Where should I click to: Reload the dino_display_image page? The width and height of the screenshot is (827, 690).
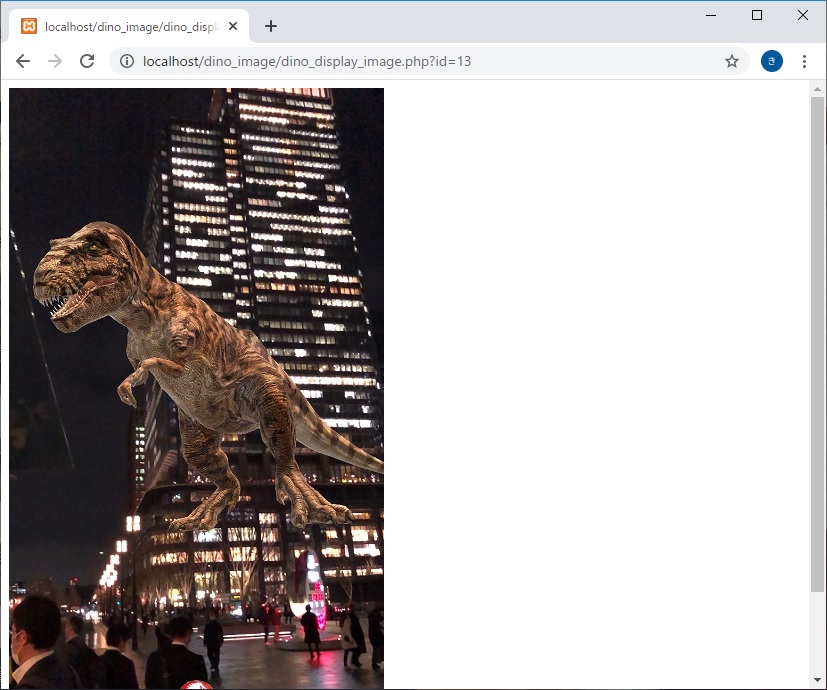click(87, 61)
